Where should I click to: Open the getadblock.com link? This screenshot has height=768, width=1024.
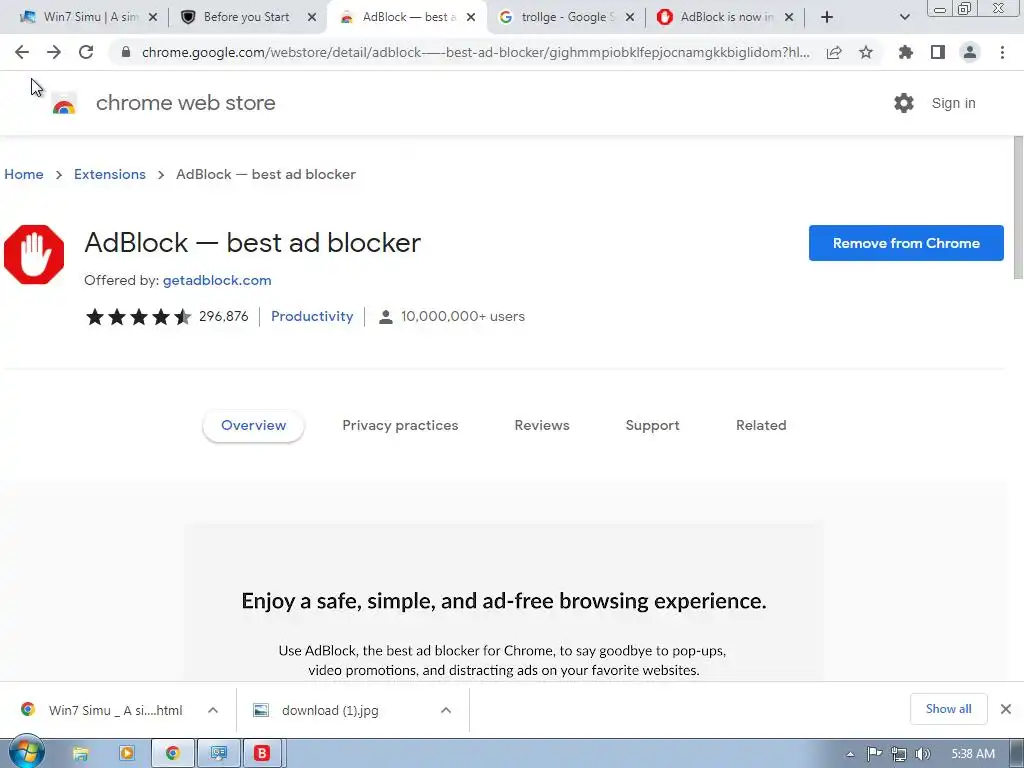click(x=217, y=280)
